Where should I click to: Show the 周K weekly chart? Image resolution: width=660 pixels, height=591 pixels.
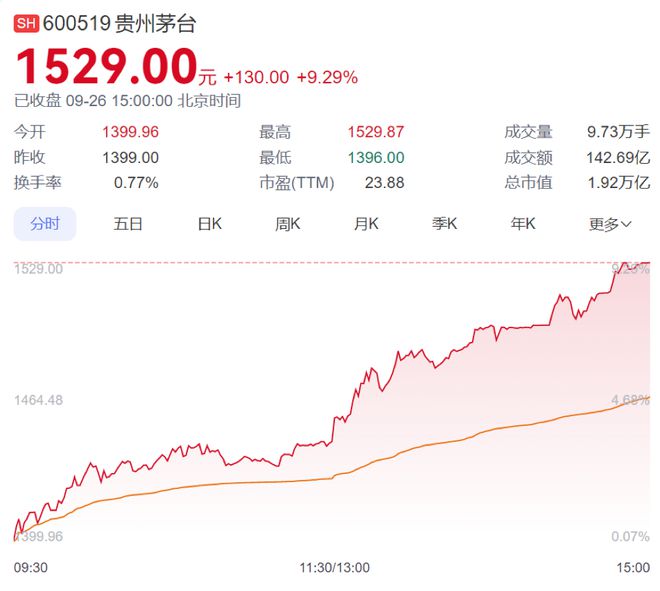tap(288, 224)
